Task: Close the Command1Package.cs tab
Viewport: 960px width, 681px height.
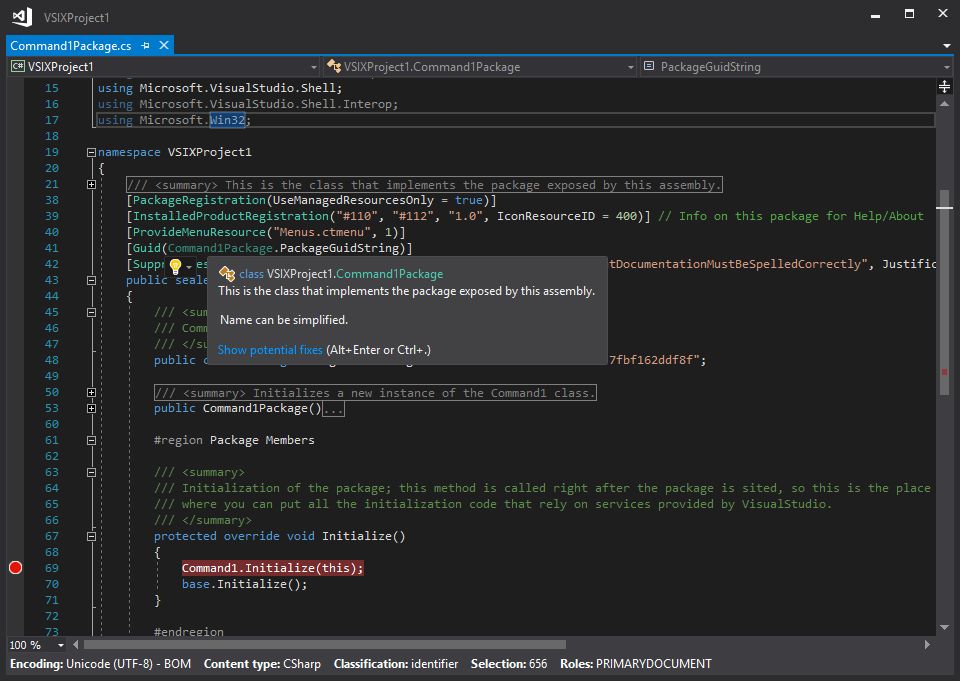Action: coord(163,45)
